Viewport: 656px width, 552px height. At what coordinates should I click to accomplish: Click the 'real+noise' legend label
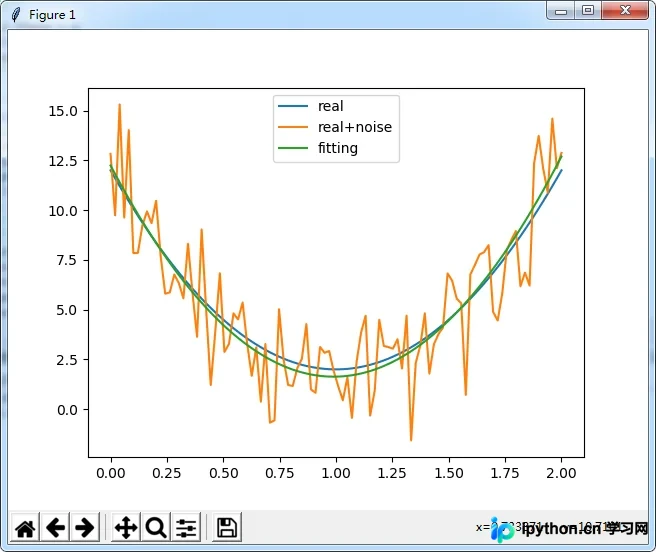pos(355,127)
